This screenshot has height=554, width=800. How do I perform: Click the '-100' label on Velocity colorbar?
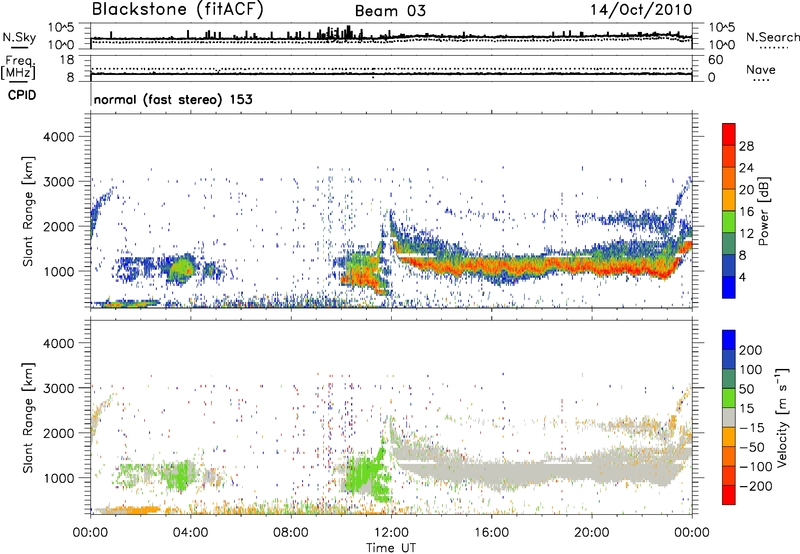756,466
